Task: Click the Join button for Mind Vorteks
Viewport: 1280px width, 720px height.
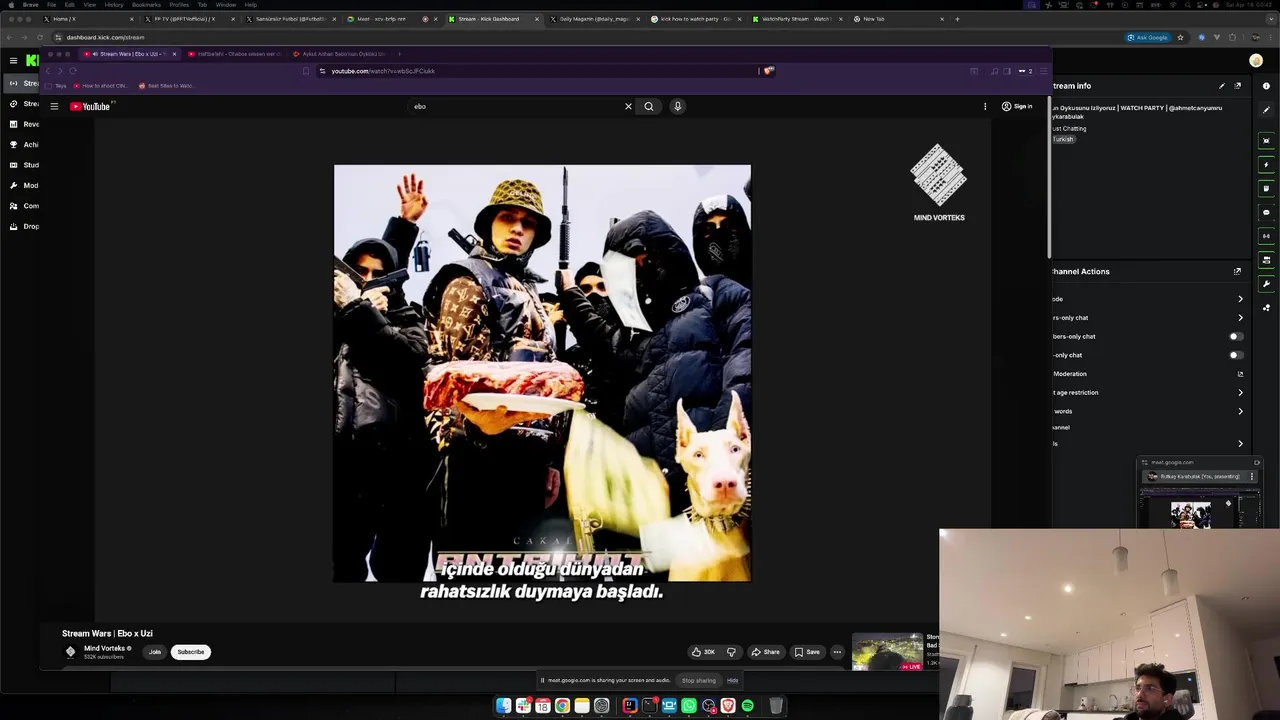Action: (155, 652)
